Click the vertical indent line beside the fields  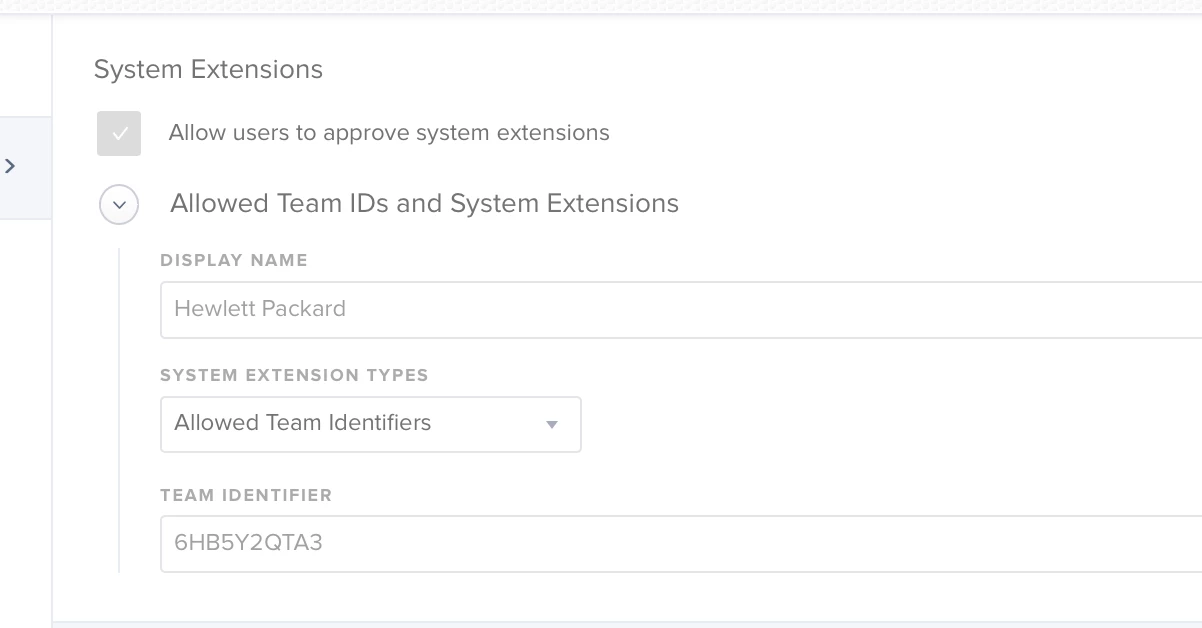[119, 410]
